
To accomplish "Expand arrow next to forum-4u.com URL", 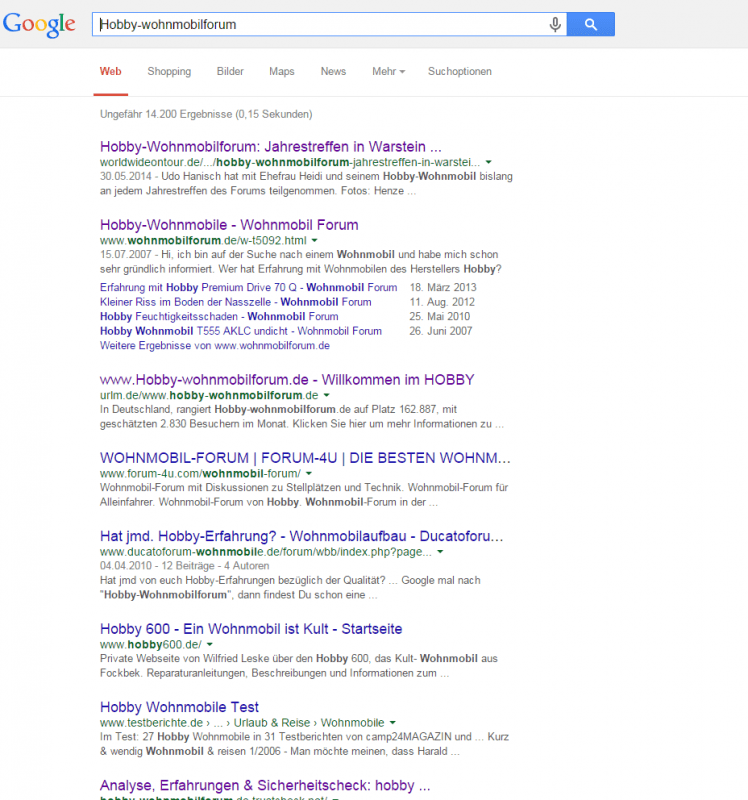I will [x=309, y=473].
